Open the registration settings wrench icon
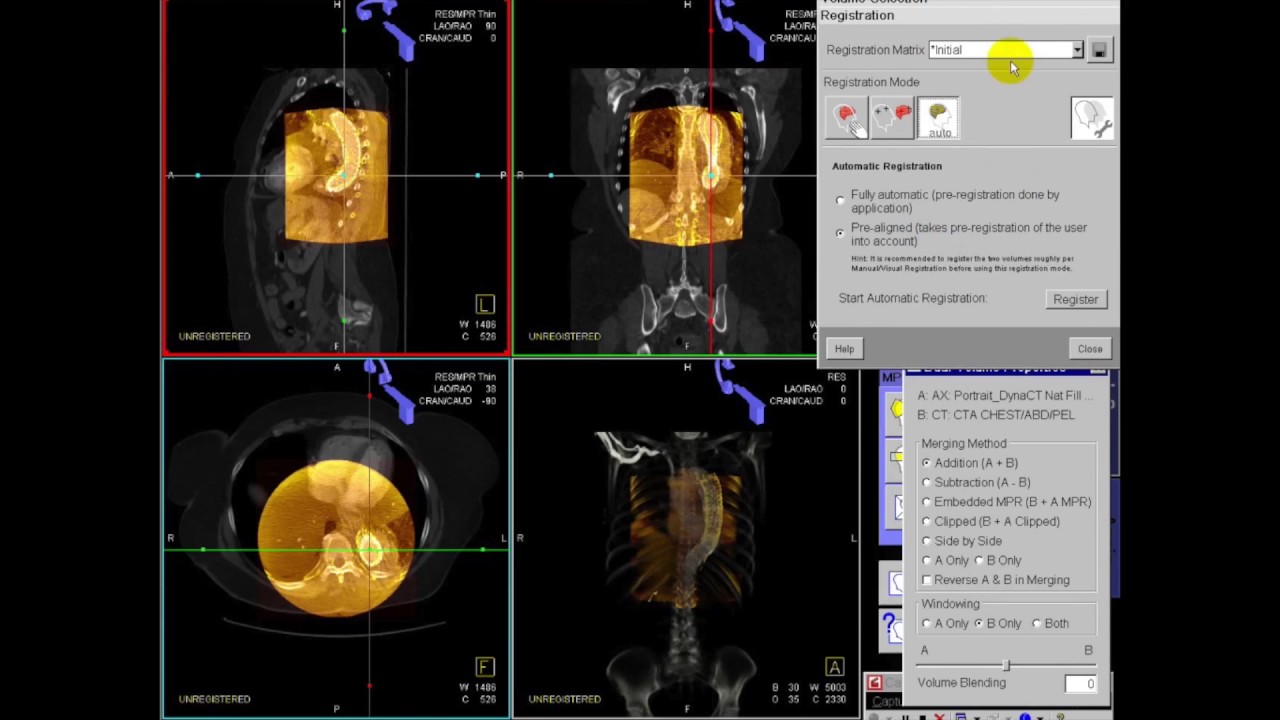This screenshot has width=1280, height=720. coord(1092,118)
